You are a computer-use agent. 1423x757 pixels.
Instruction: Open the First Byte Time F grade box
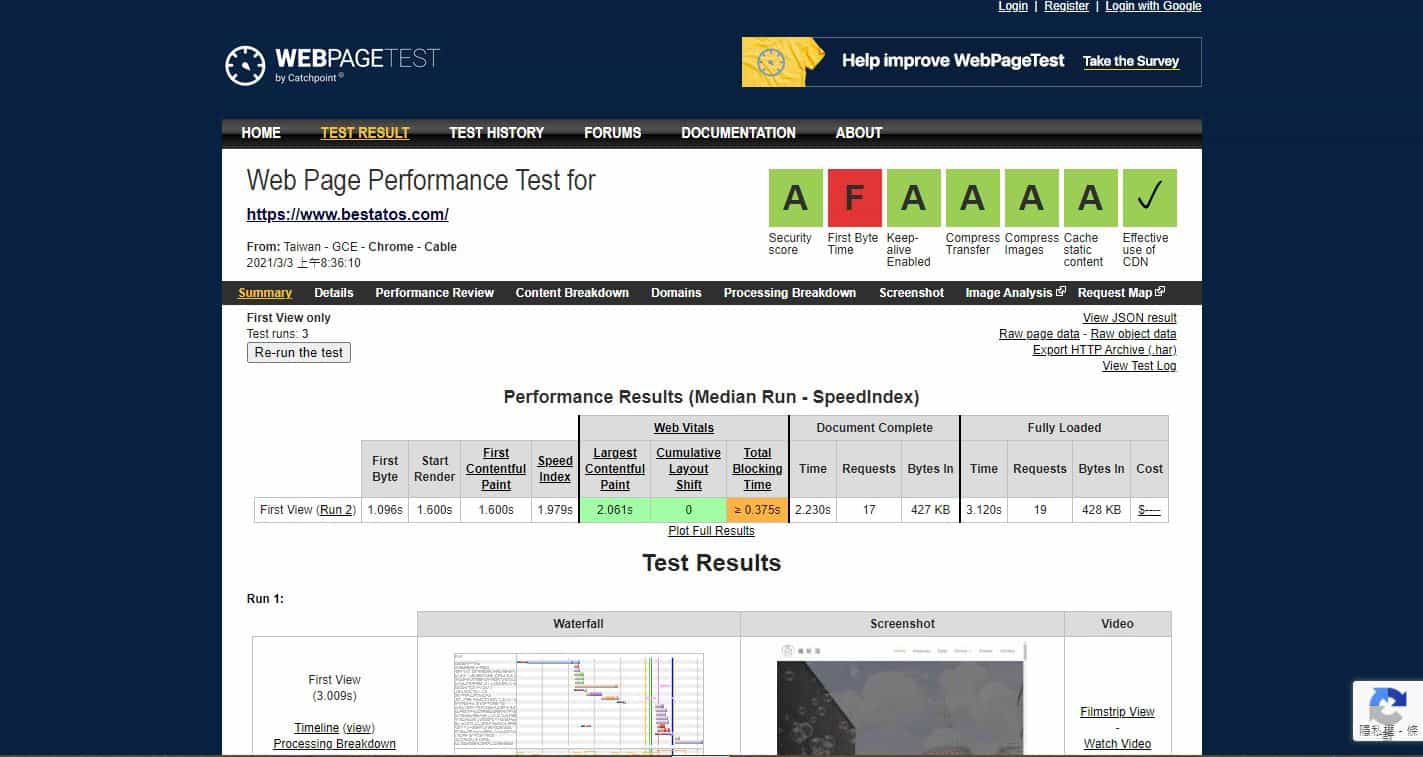coord(854,198)
